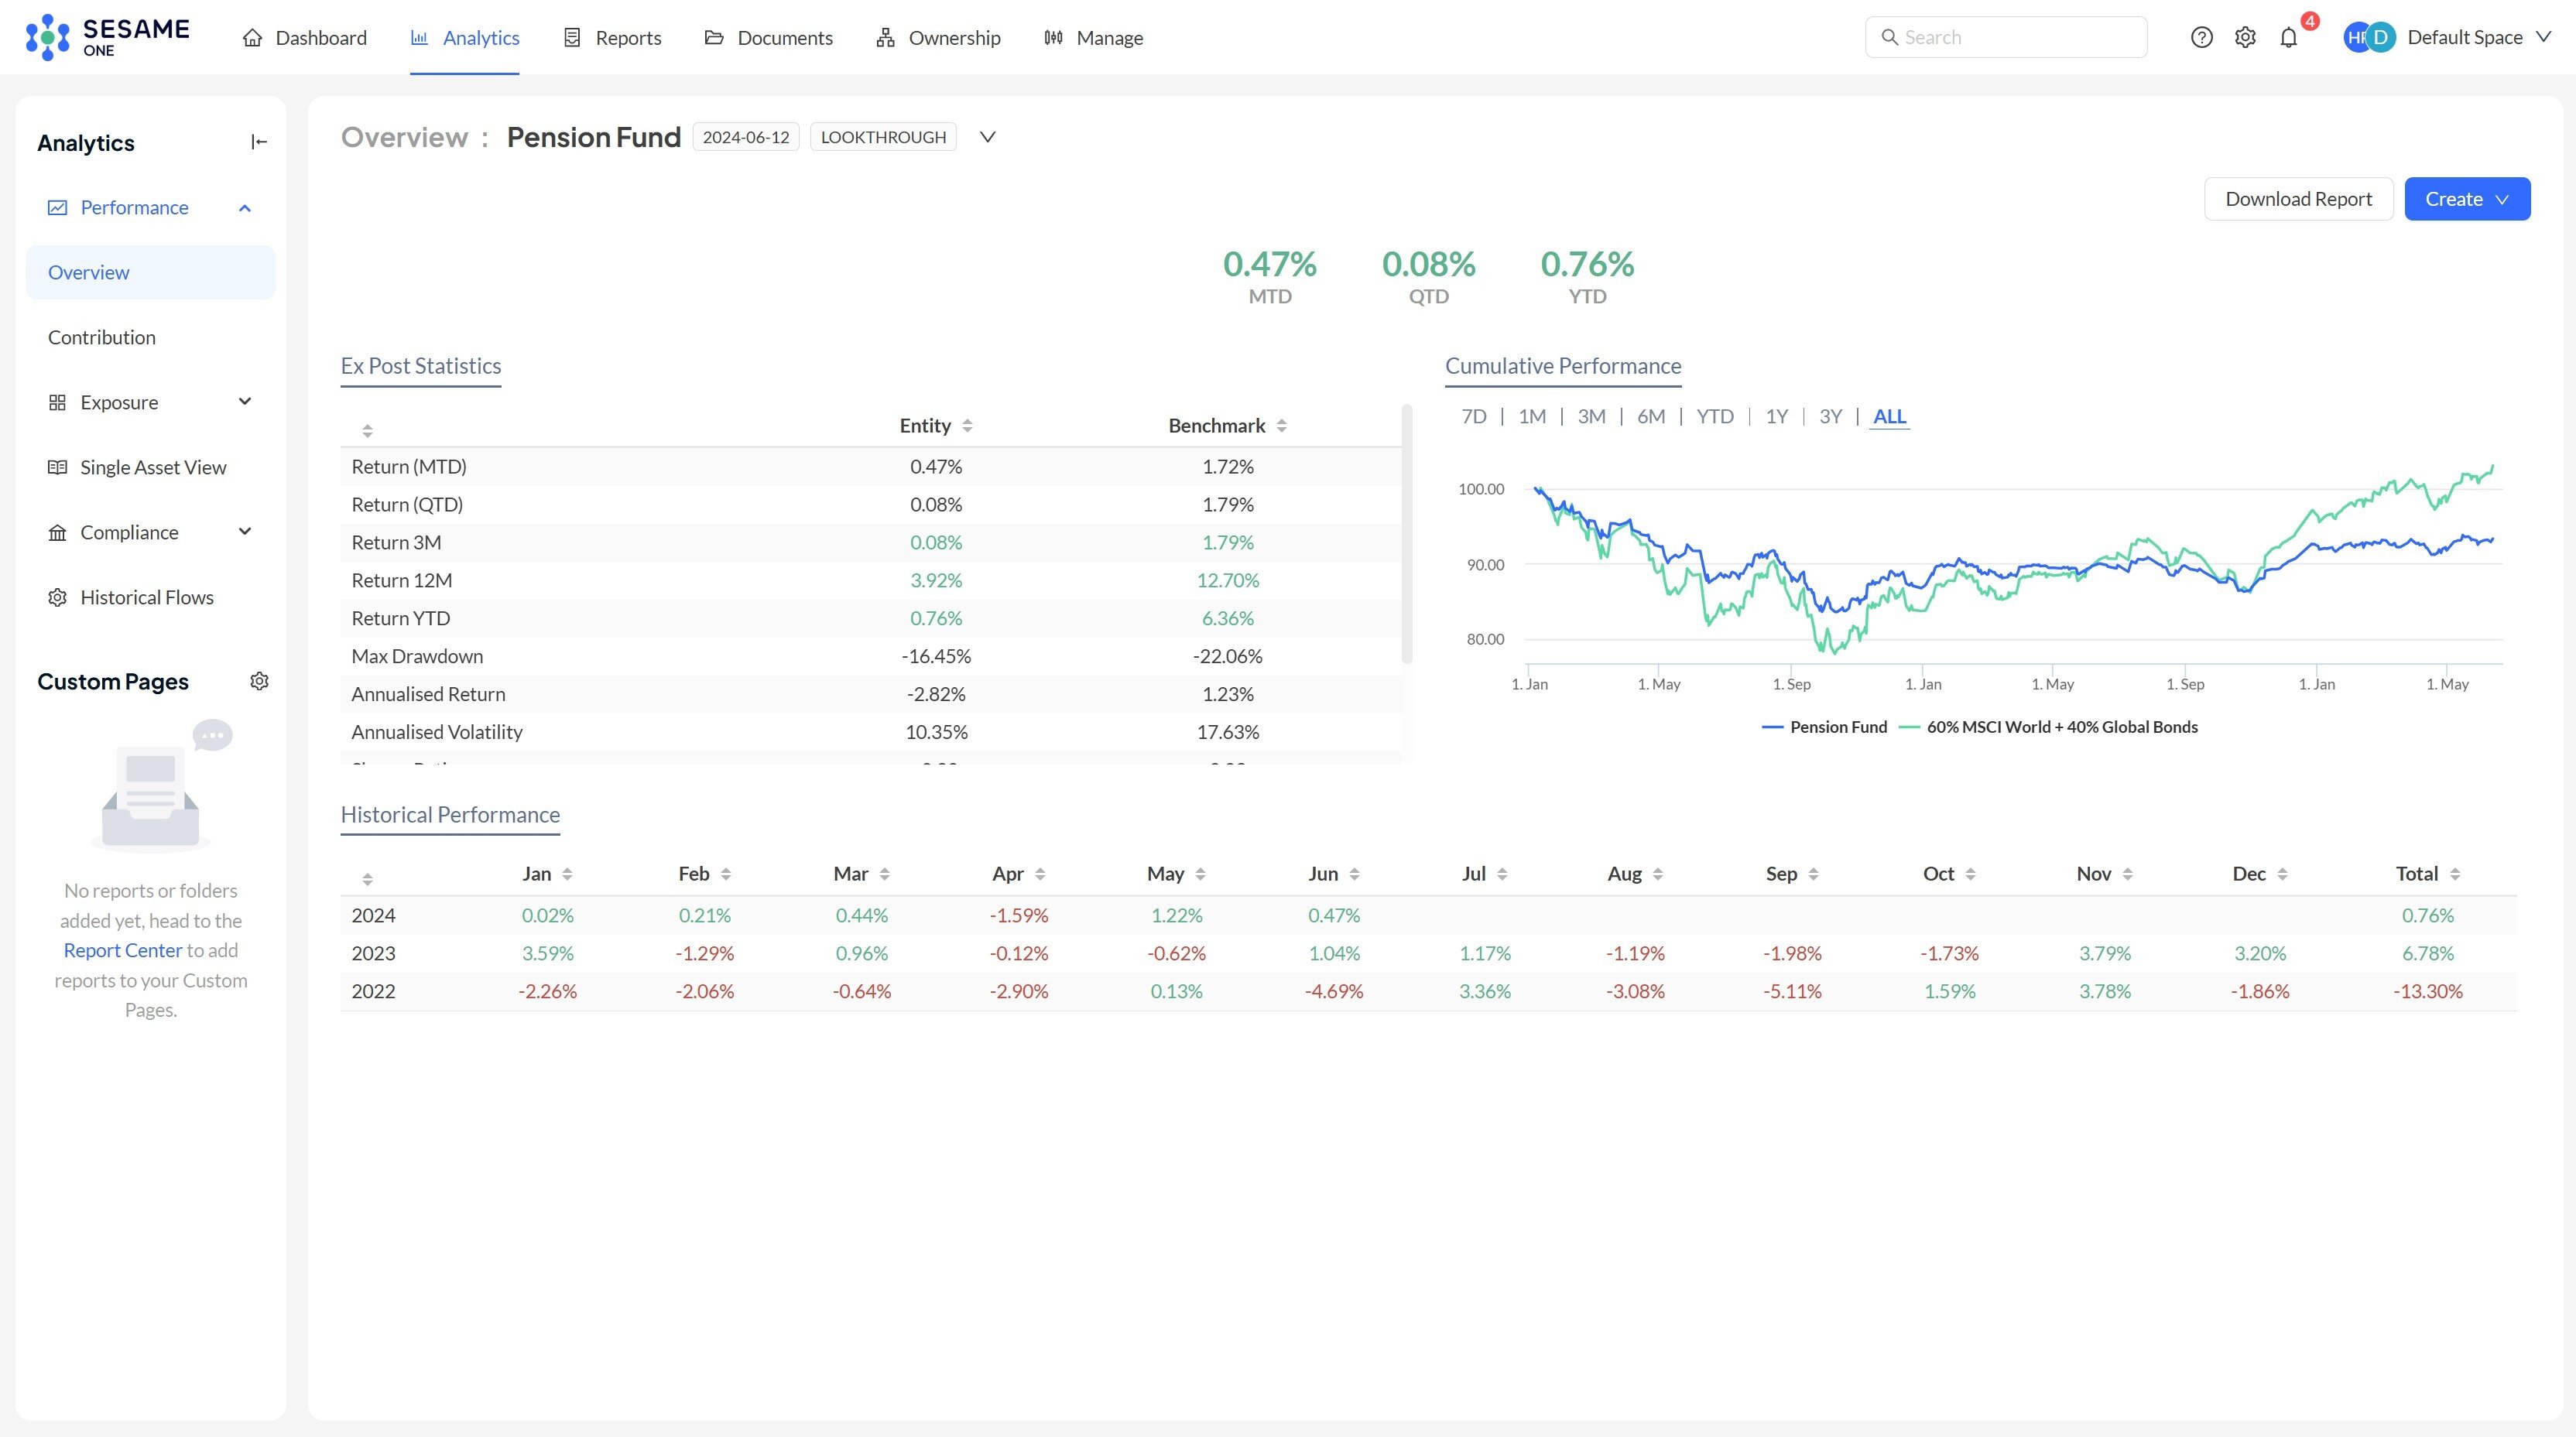The width and height of the screenshot is (2576, 1437).
Task: Open the notifications bell with badge
Action: point(2289,37)
